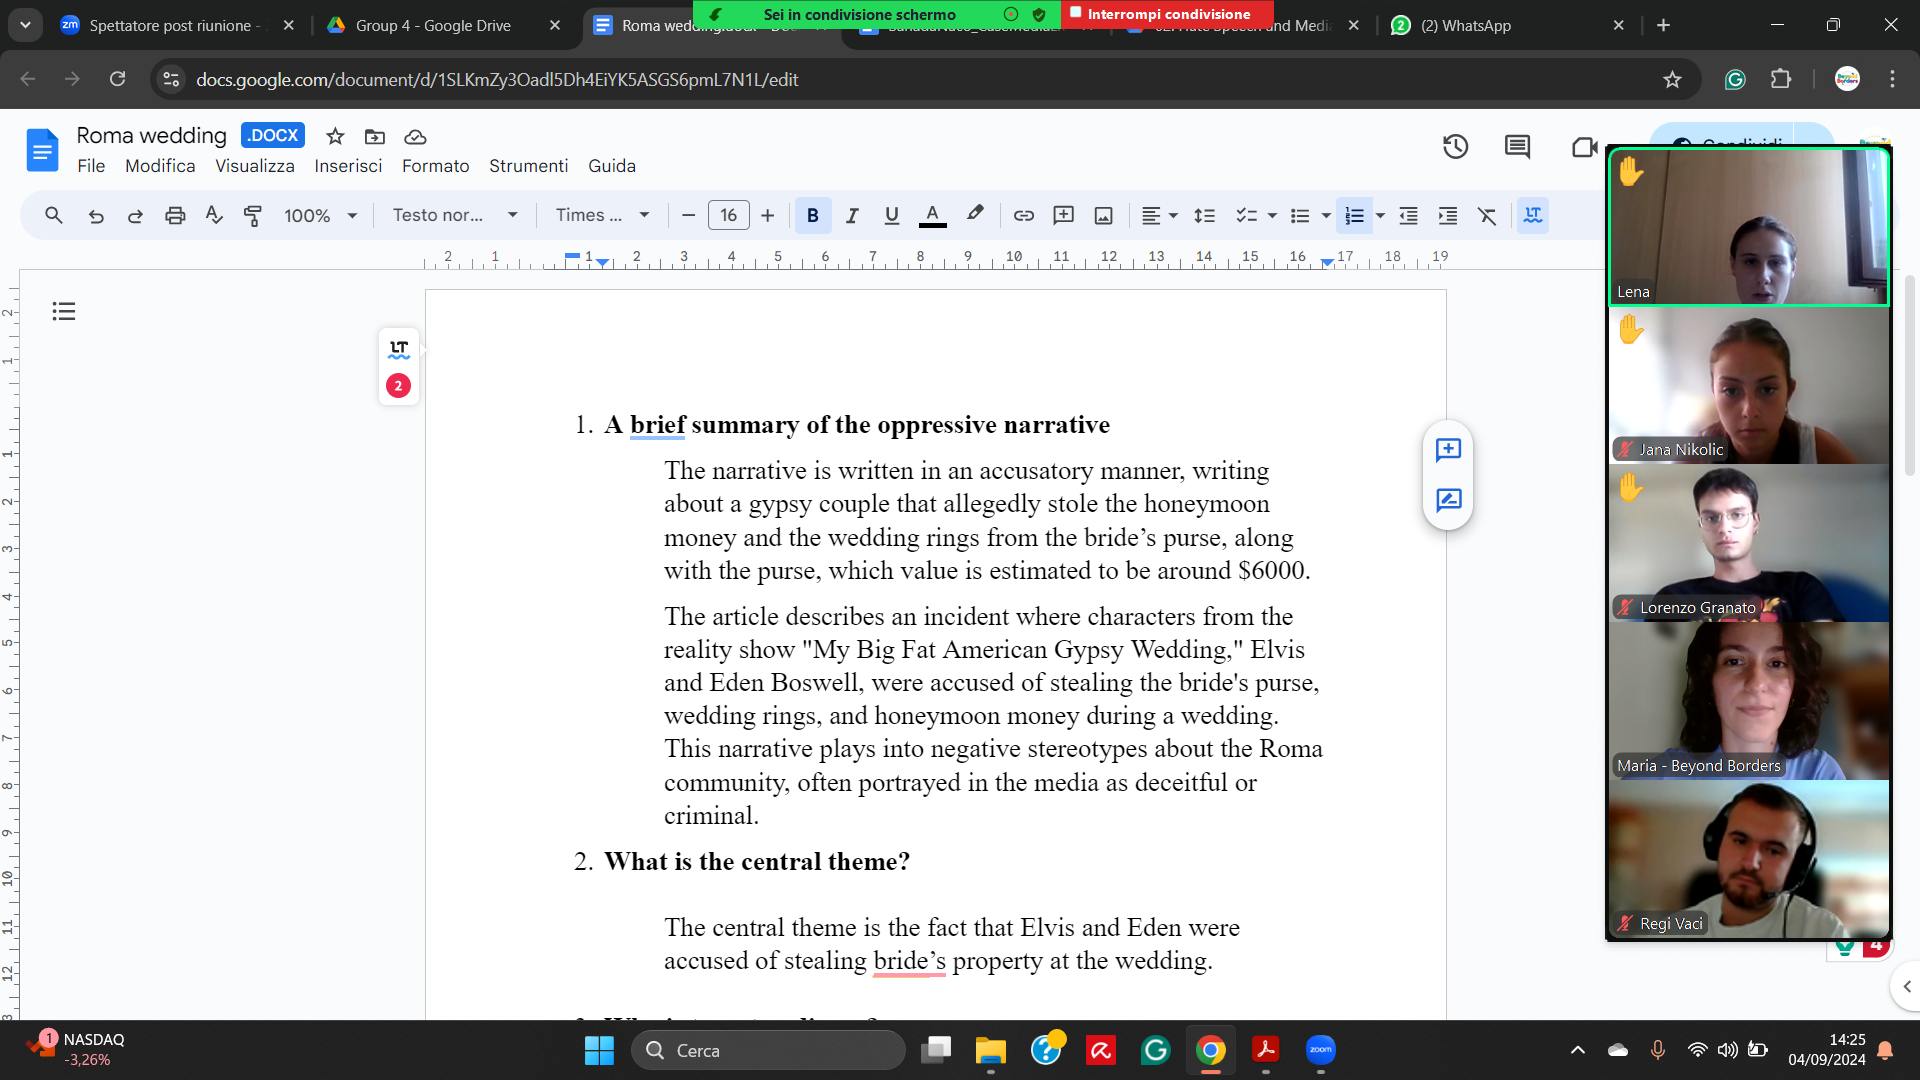
Task: Insert an image from the toolbar
Action: pyautogui.click(x=1103, y=215)
